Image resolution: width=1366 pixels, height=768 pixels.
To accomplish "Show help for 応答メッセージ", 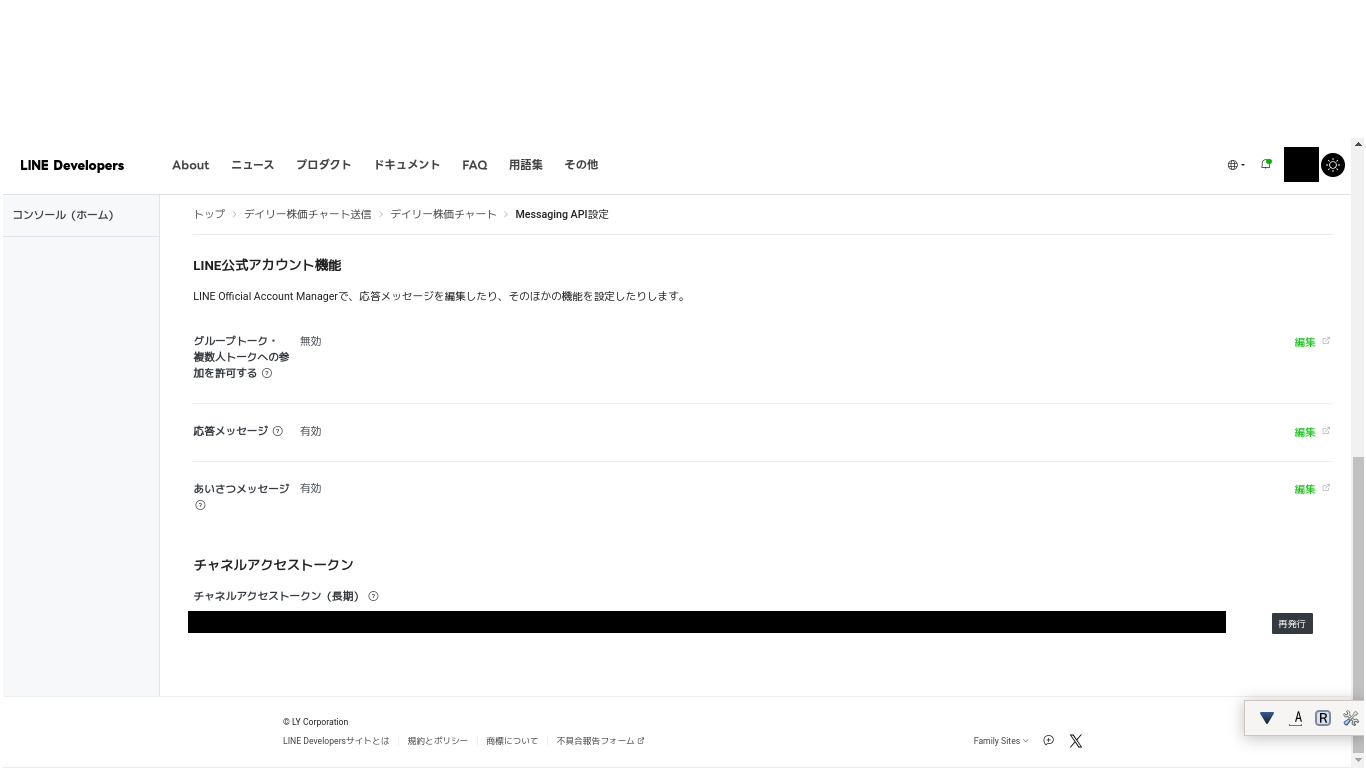I will (x=278, y=431).
